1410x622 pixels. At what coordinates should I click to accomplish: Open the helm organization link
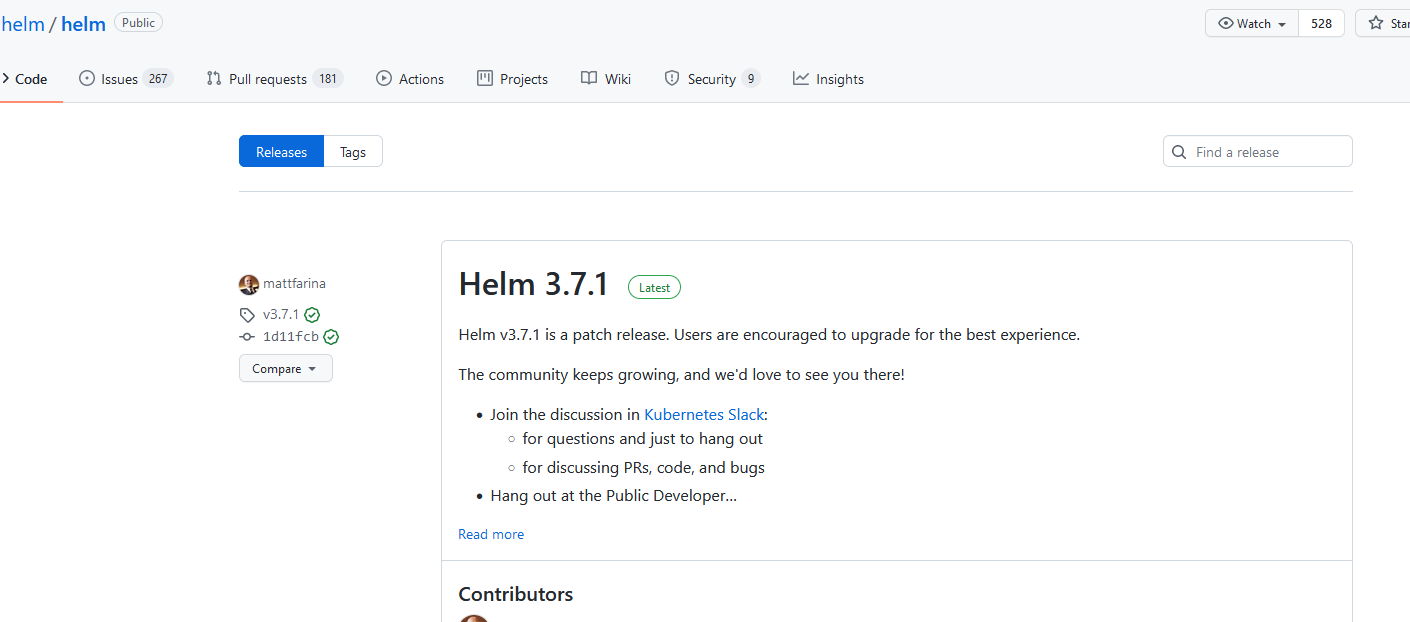coord(23,24)
